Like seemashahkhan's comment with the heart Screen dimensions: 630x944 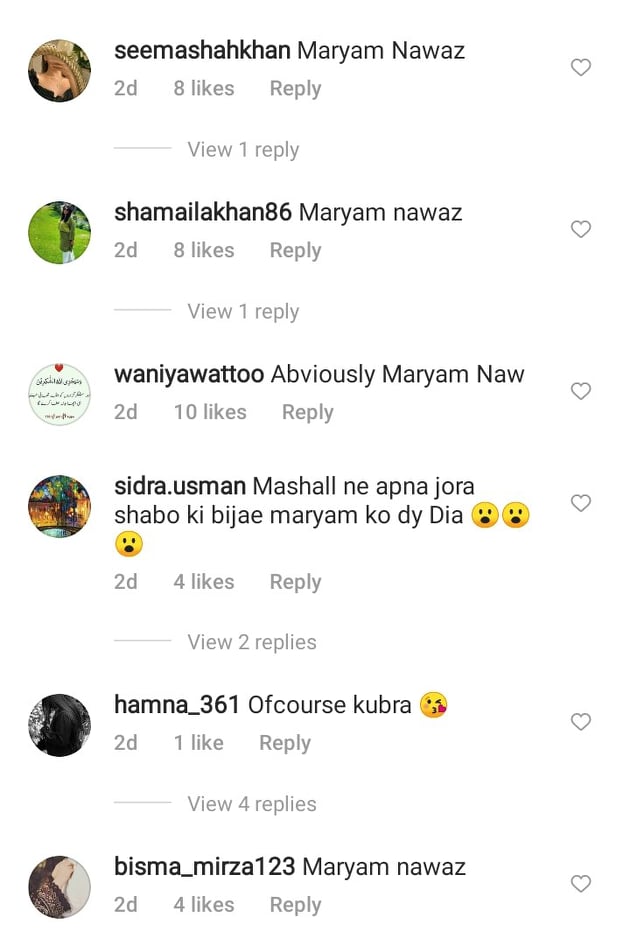coord(581,67)
